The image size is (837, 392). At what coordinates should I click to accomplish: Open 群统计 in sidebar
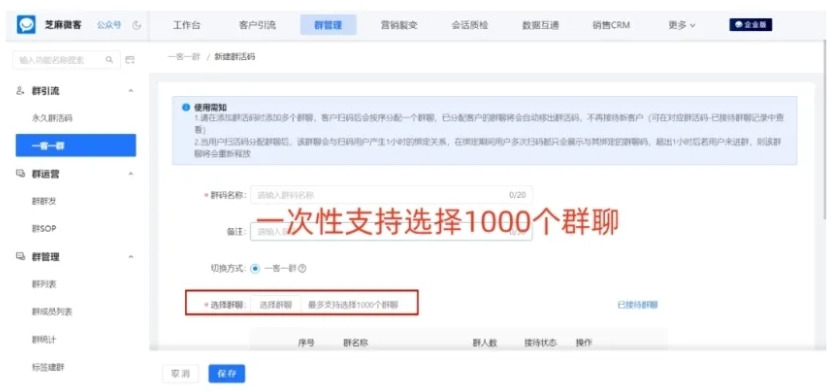pos(44,340)
